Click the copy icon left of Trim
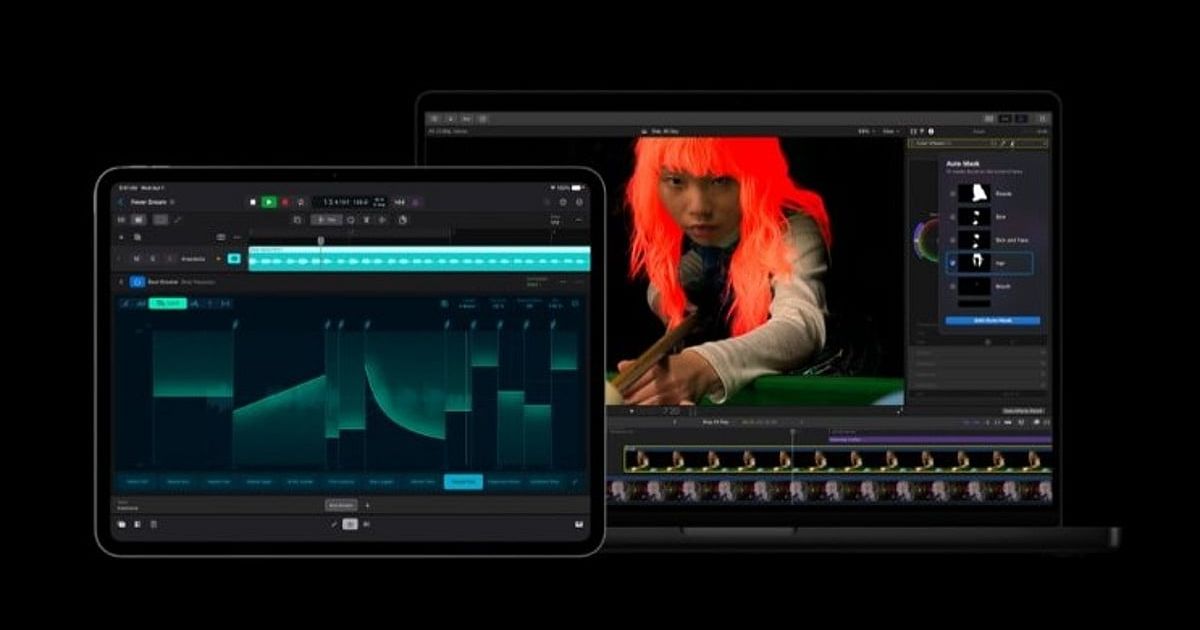1200x630 pixels. click(297, 219)
